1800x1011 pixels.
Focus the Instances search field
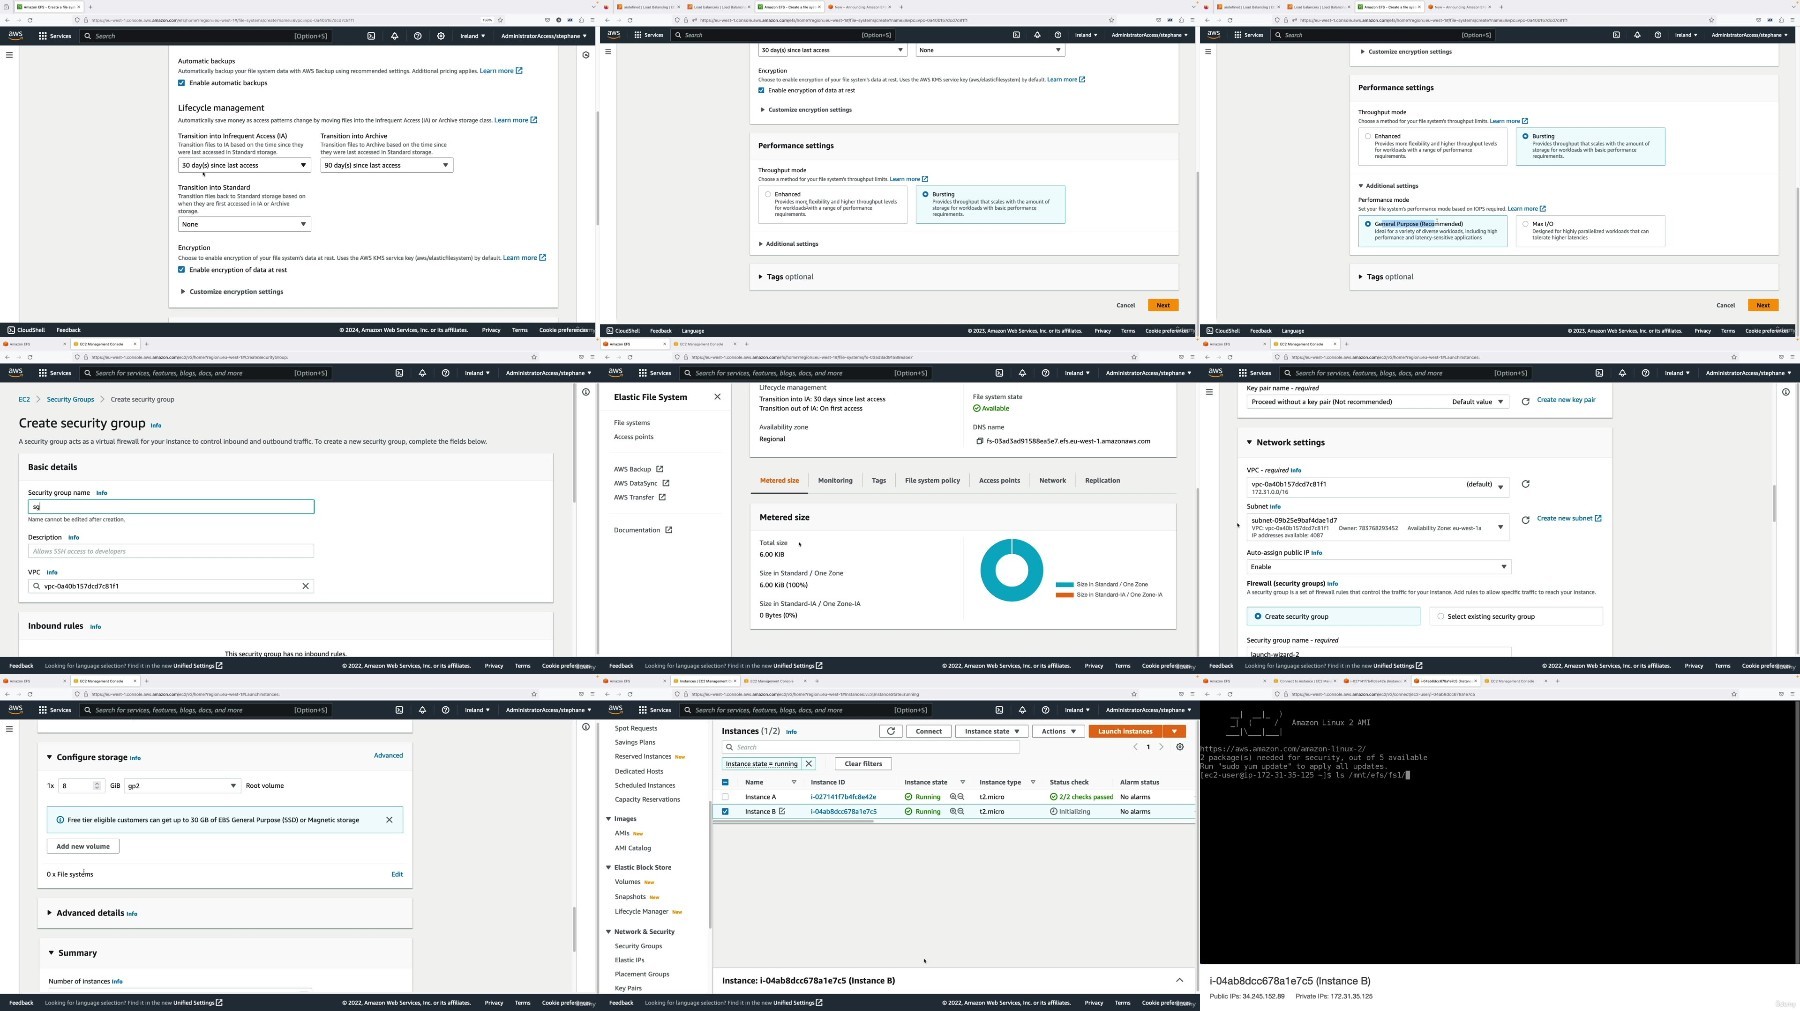(x=870, y=747)
